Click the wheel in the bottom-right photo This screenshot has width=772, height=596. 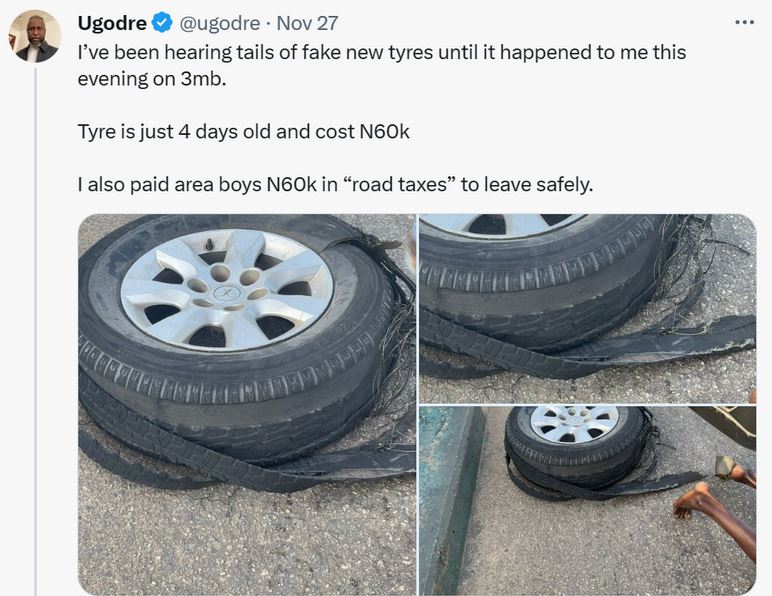pyautogui.click(x=574, y=442)
